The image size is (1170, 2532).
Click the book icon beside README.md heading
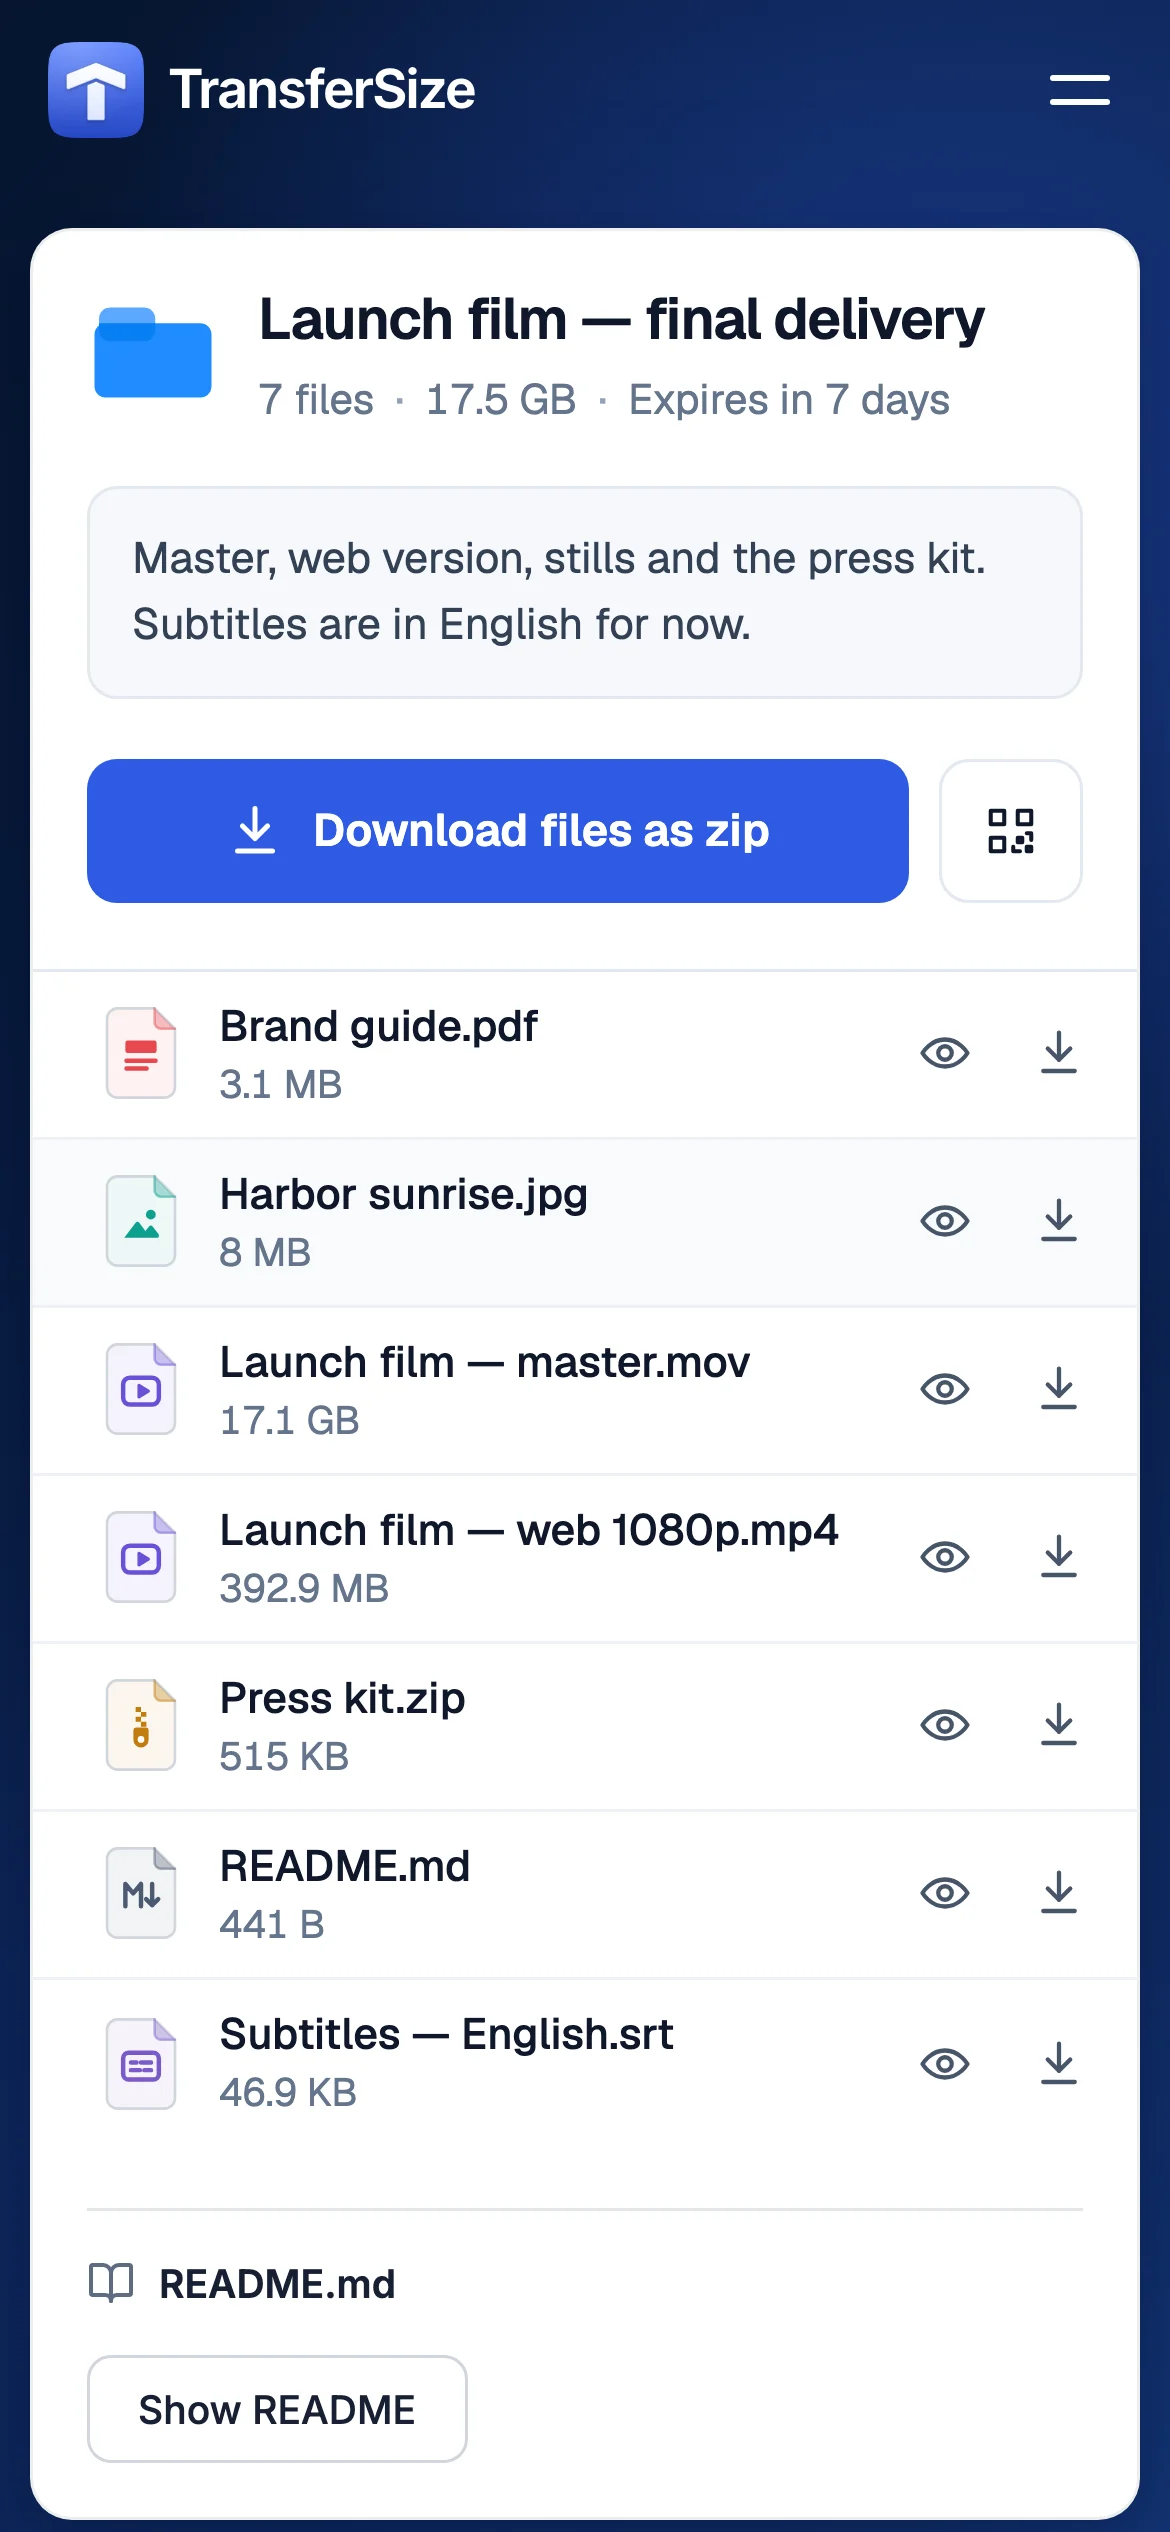111,2283
